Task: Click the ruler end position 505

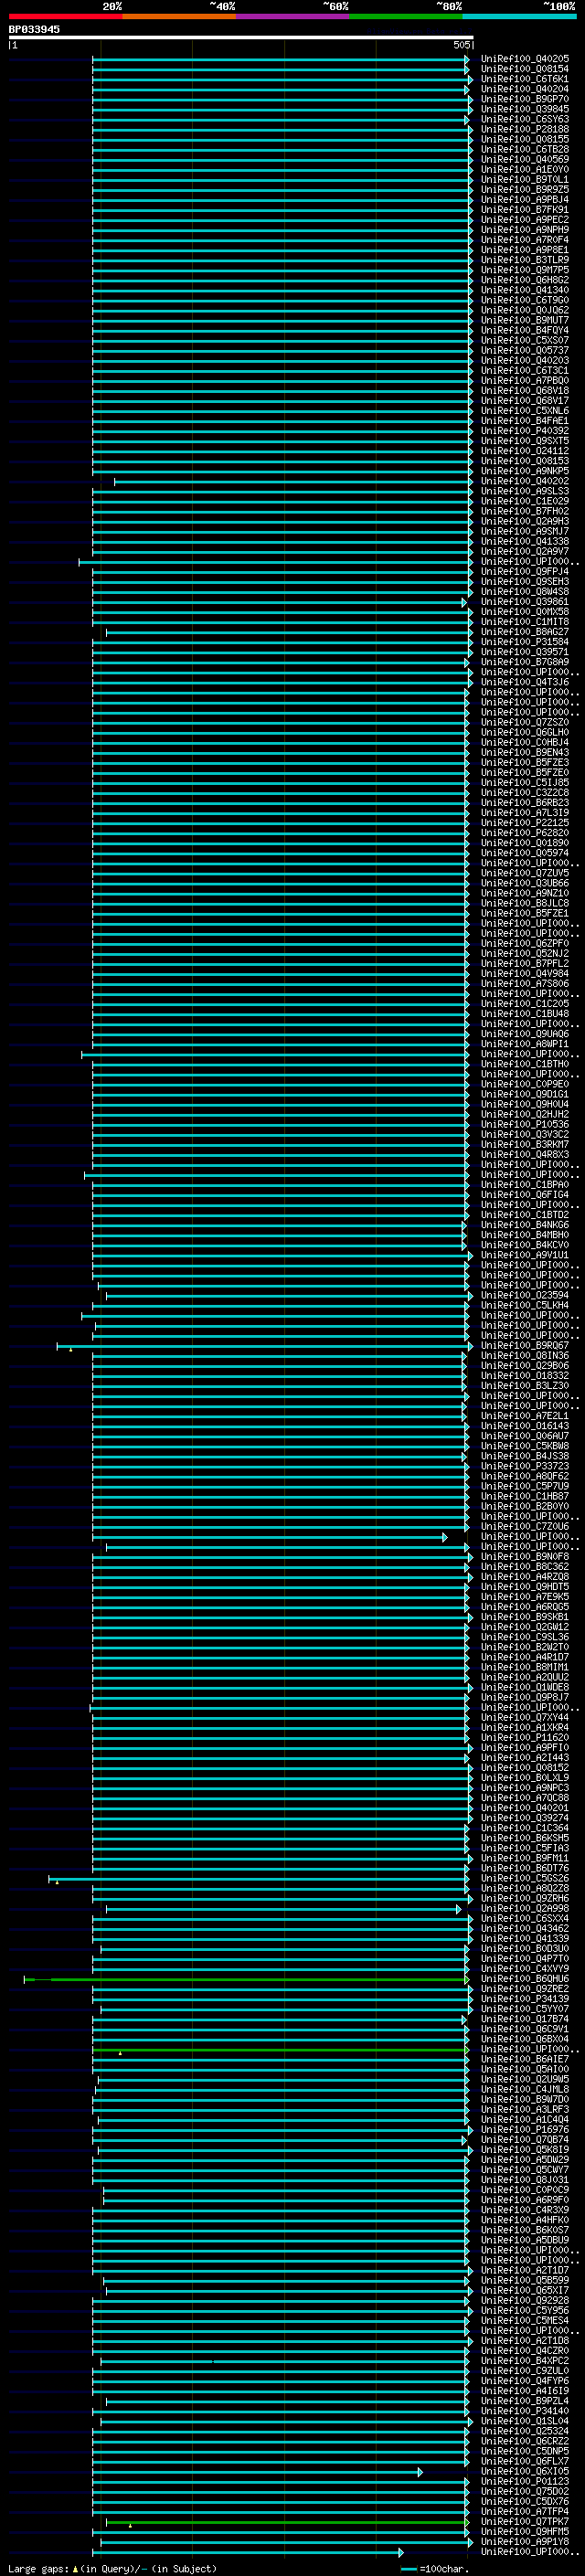Action: point(462,45)
